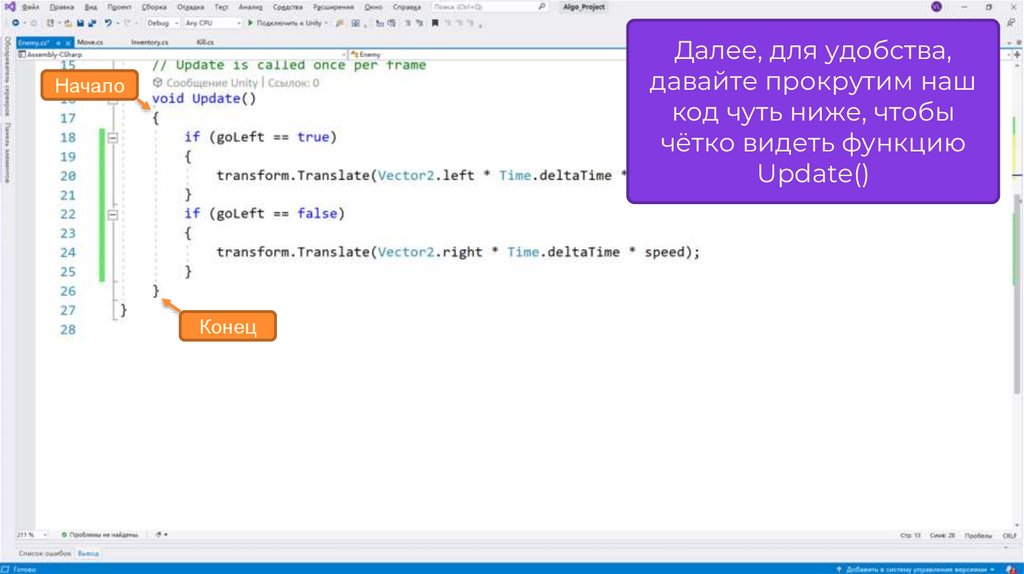Click the Undo arrow icon
This screenshot has width=1024, height=574.
[x=107, y=22]
